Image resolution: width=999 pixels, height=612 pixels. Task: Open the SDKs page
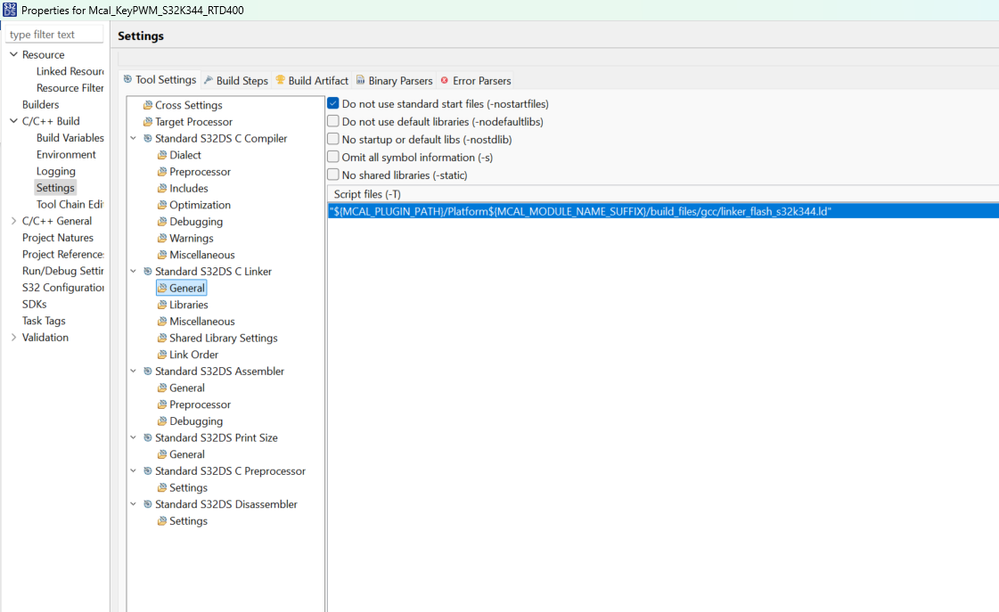tap(34, 304)
